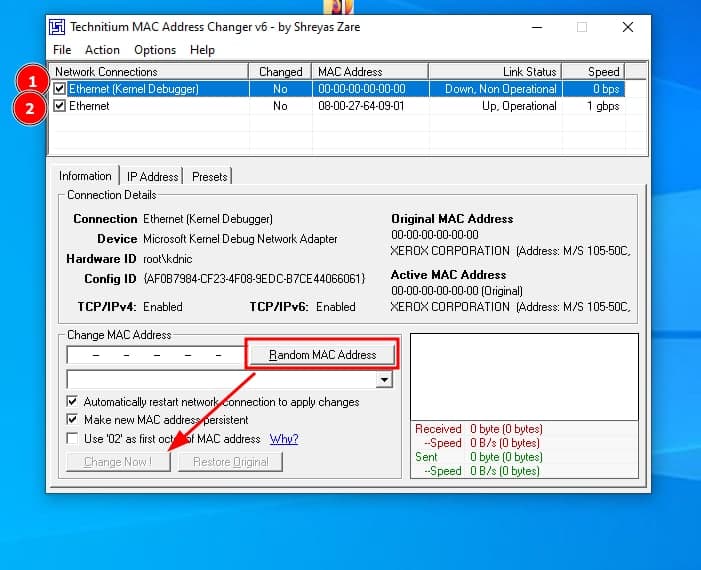Expand the MAC vendor dropdown list
The width and height of the screenshot is (701, 570).
click(384, 380)
